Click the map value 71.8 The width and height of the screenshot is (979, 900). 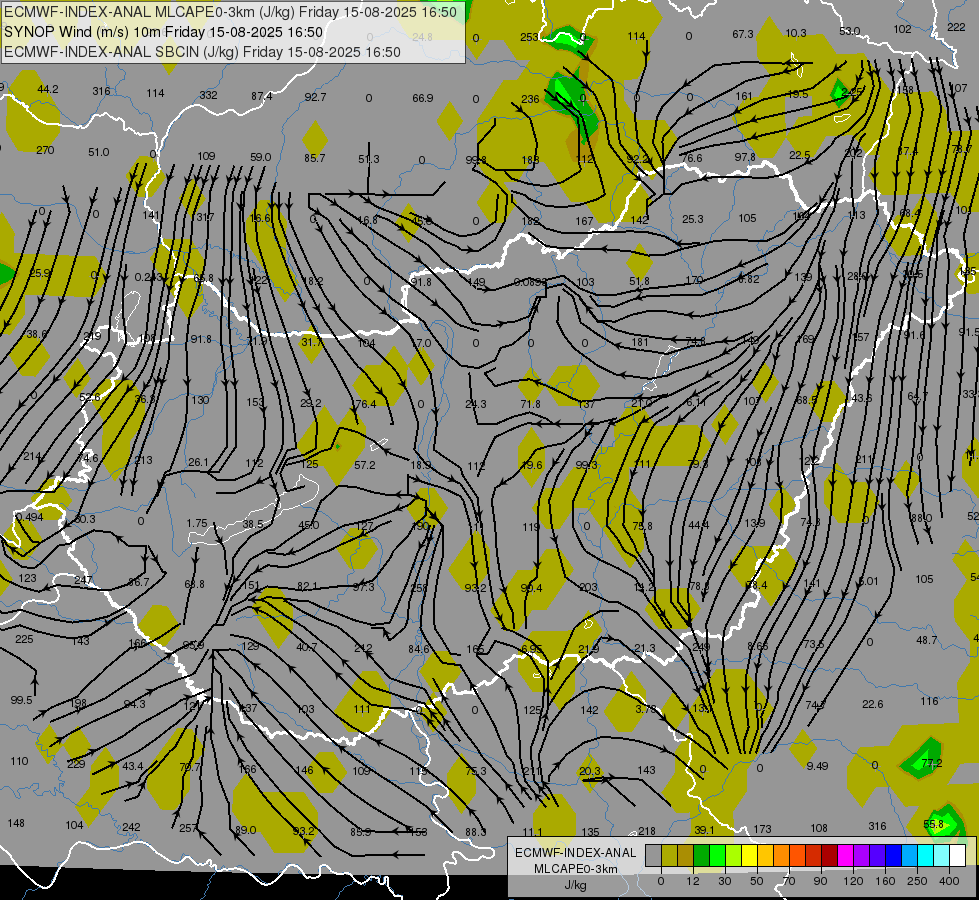coord(530,404)
